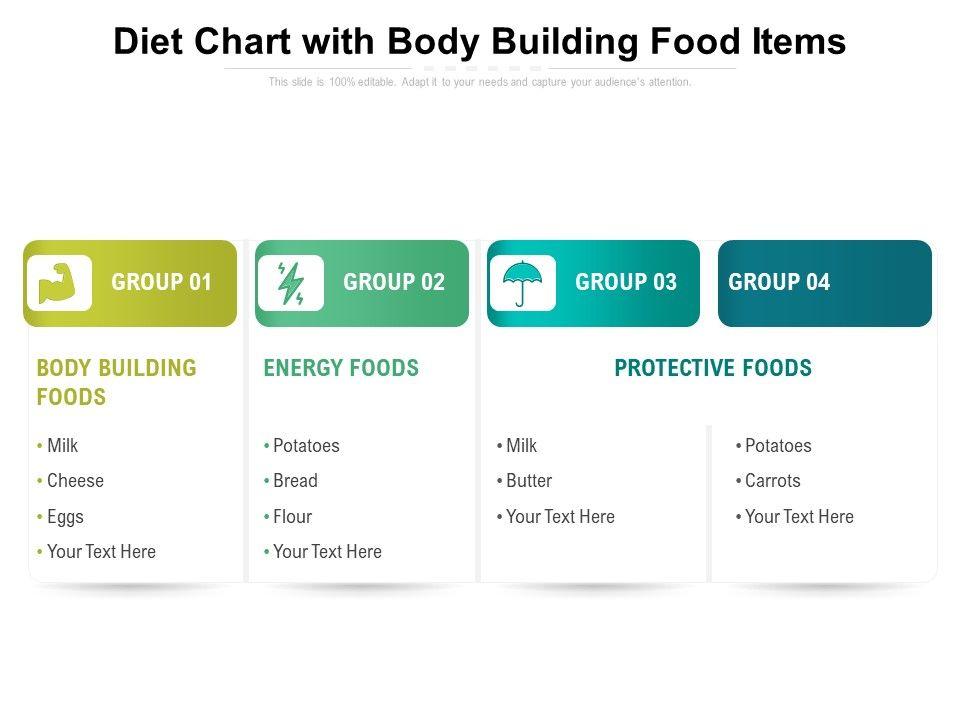Viewport: 960px width, 720px height.
Task: Select the Butter bullet item
Action: pos(528,481)
